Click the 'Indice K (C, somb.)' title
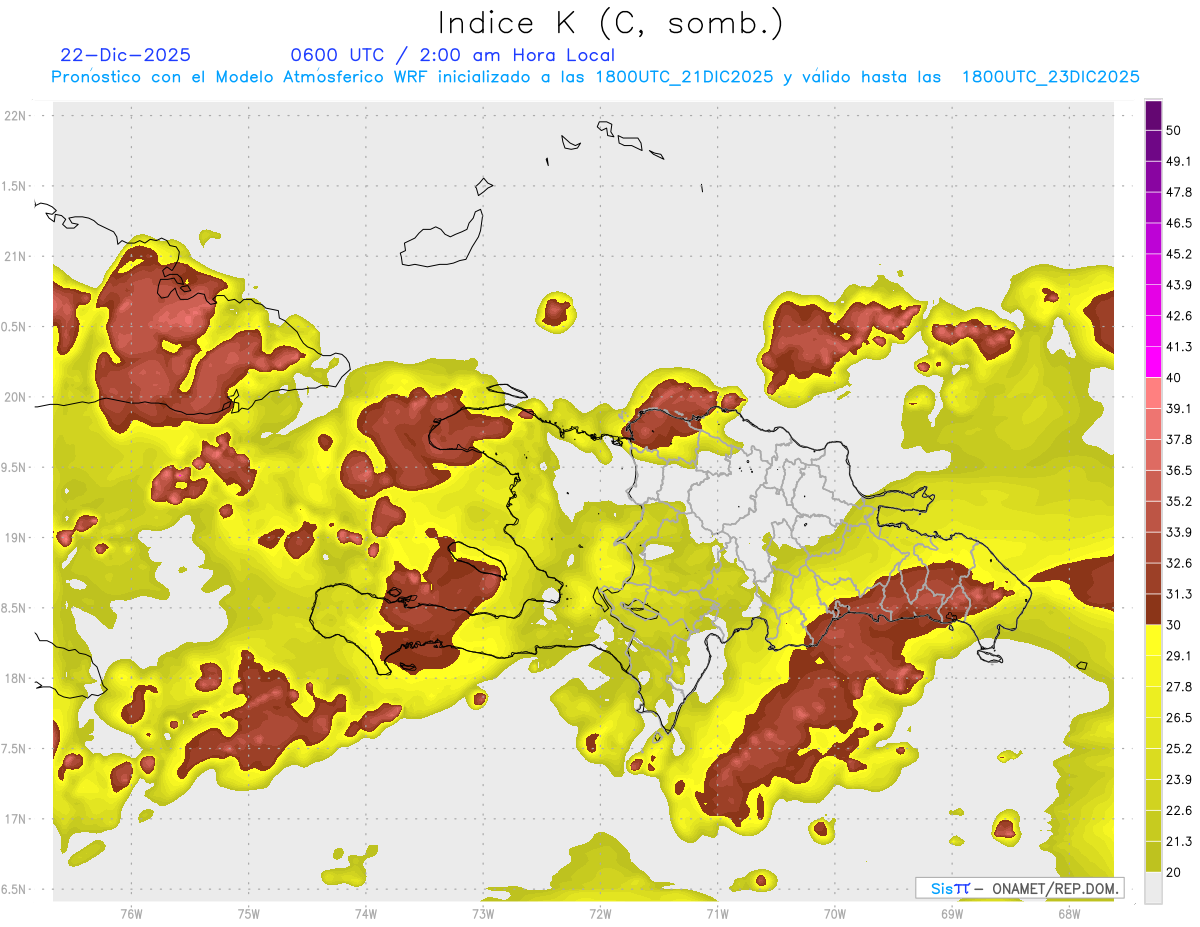This screenshot has height=927, width=1200. tap(611, 23)
